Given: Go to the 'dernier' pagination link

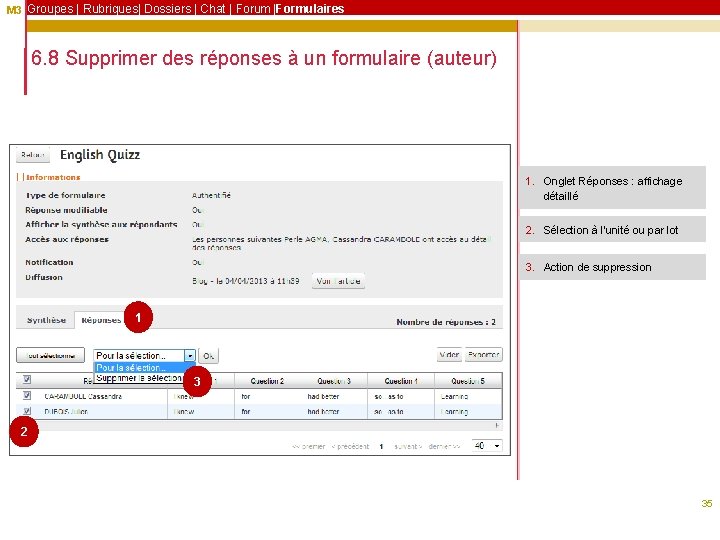Looking at the screenshot, I should coord(444,446).
